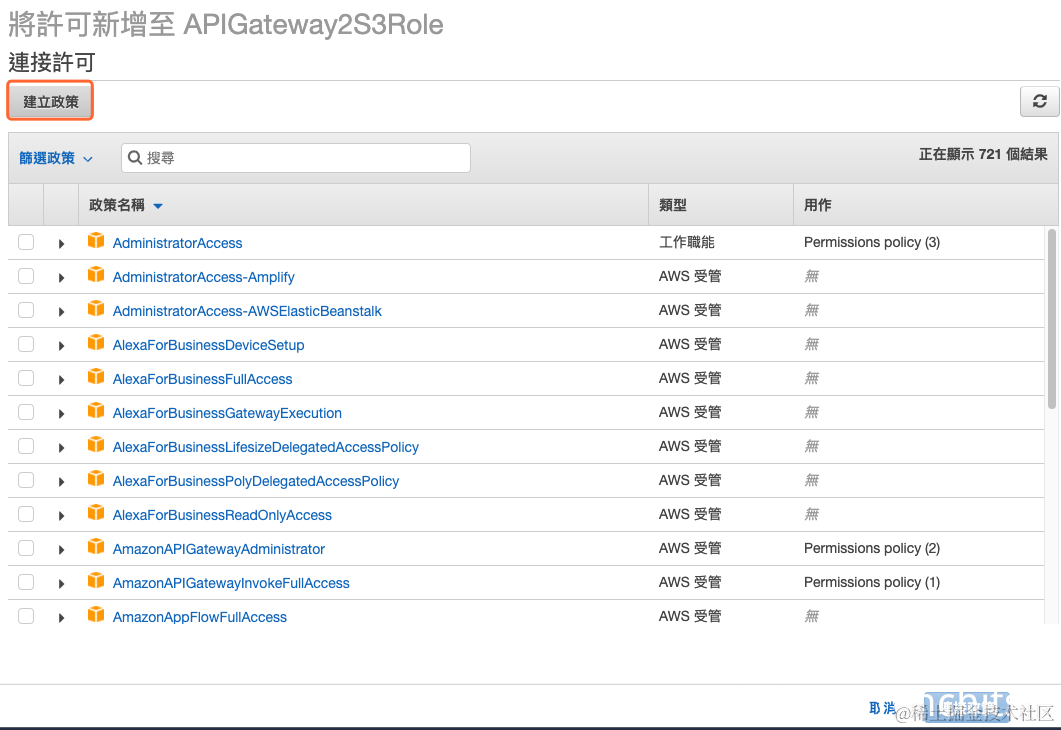Open the AmazonAPIGatewayAdministrator policy link
Viewport: 1061px width, 730px height.
(219, 549)
